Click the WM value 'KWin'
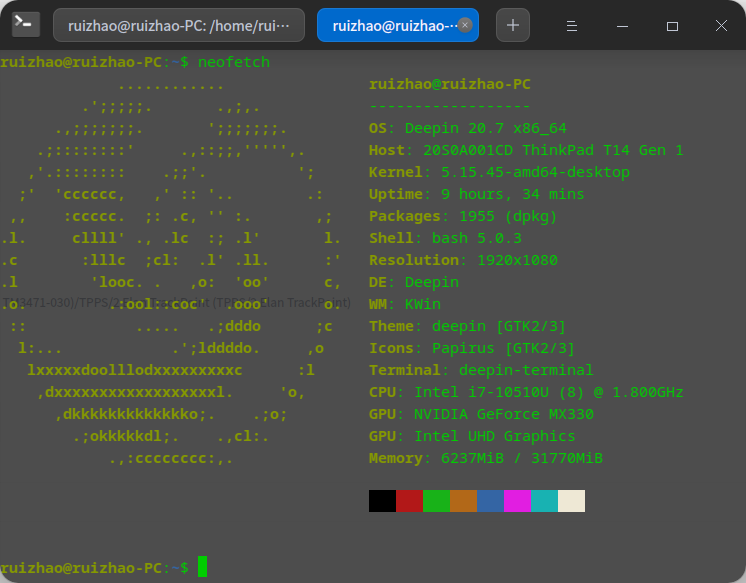This screenshot has height=583, width=746. [x=422, y=304]
